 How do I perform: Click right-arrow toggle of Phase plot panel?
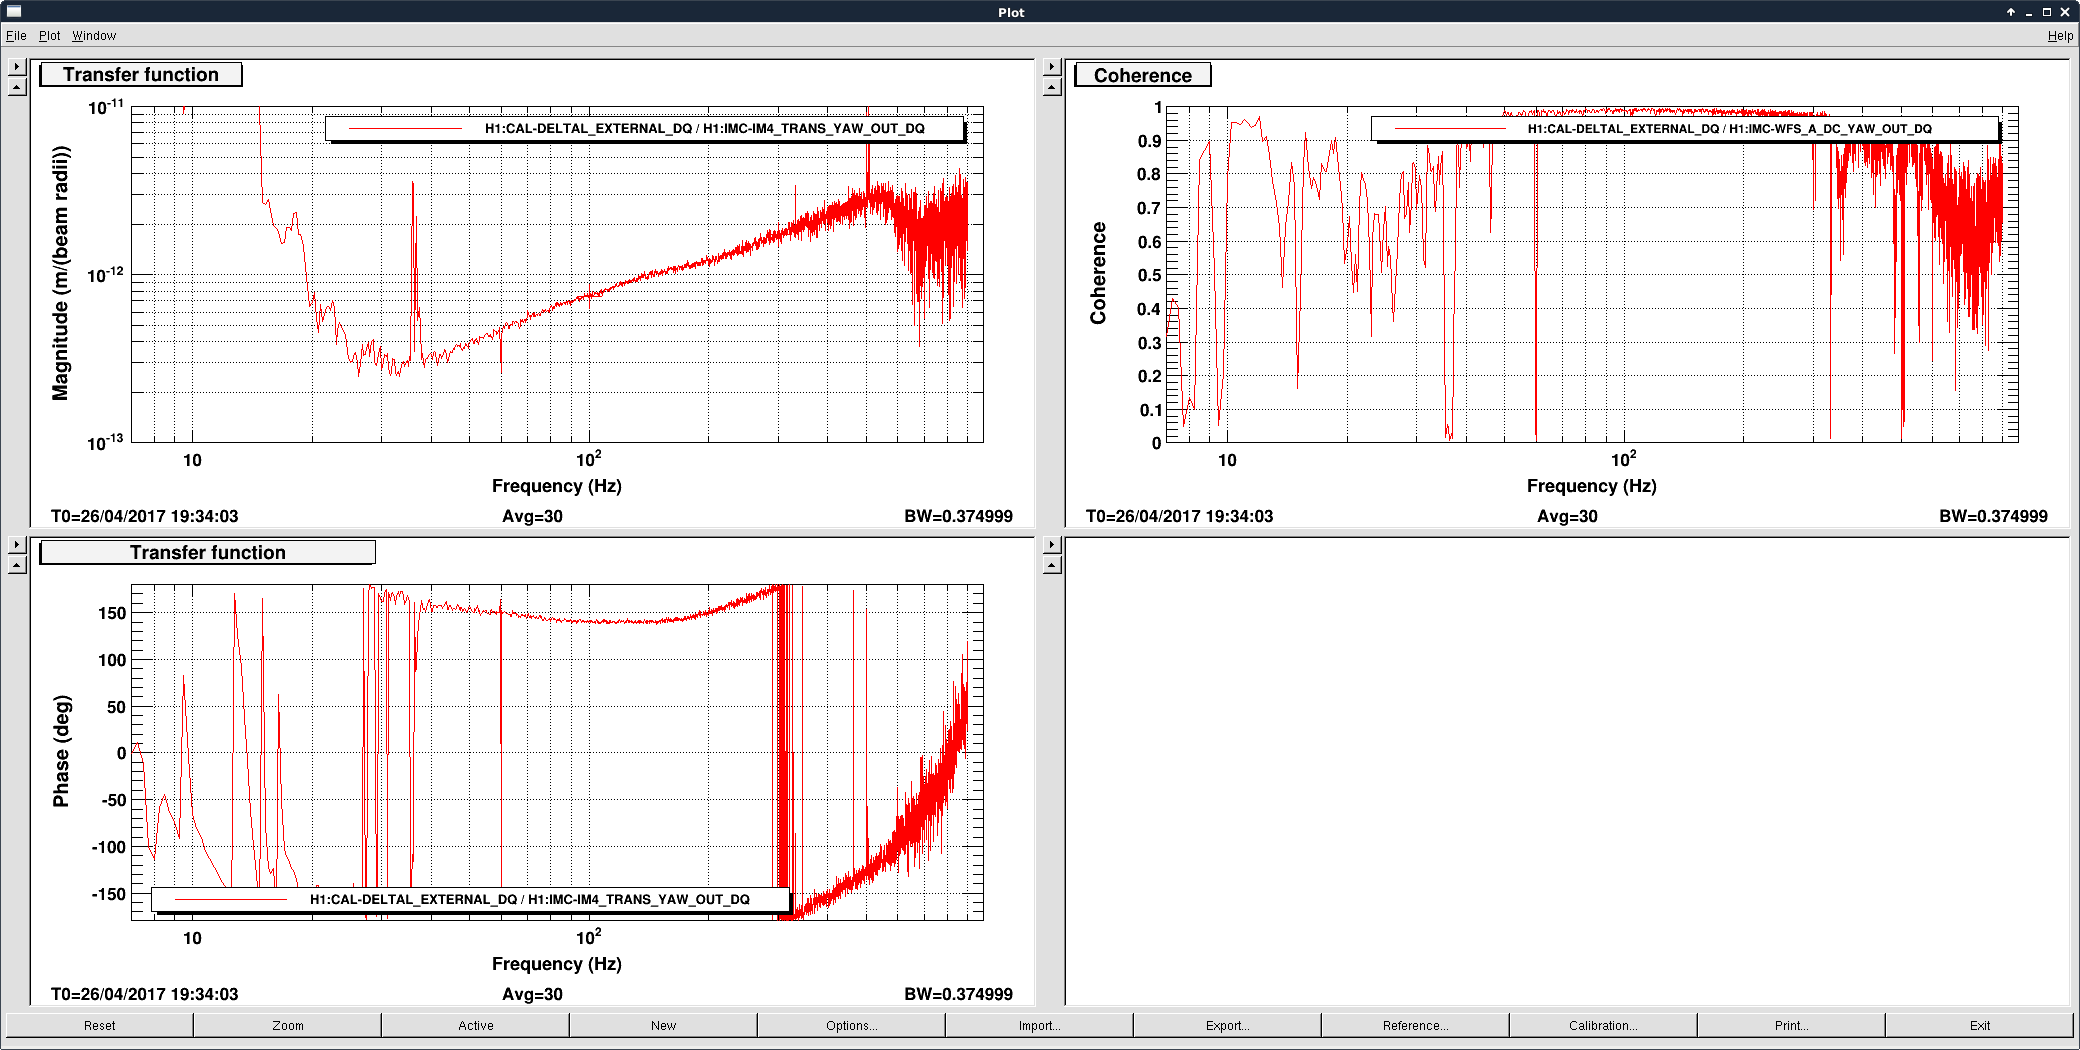click(17, 545)
